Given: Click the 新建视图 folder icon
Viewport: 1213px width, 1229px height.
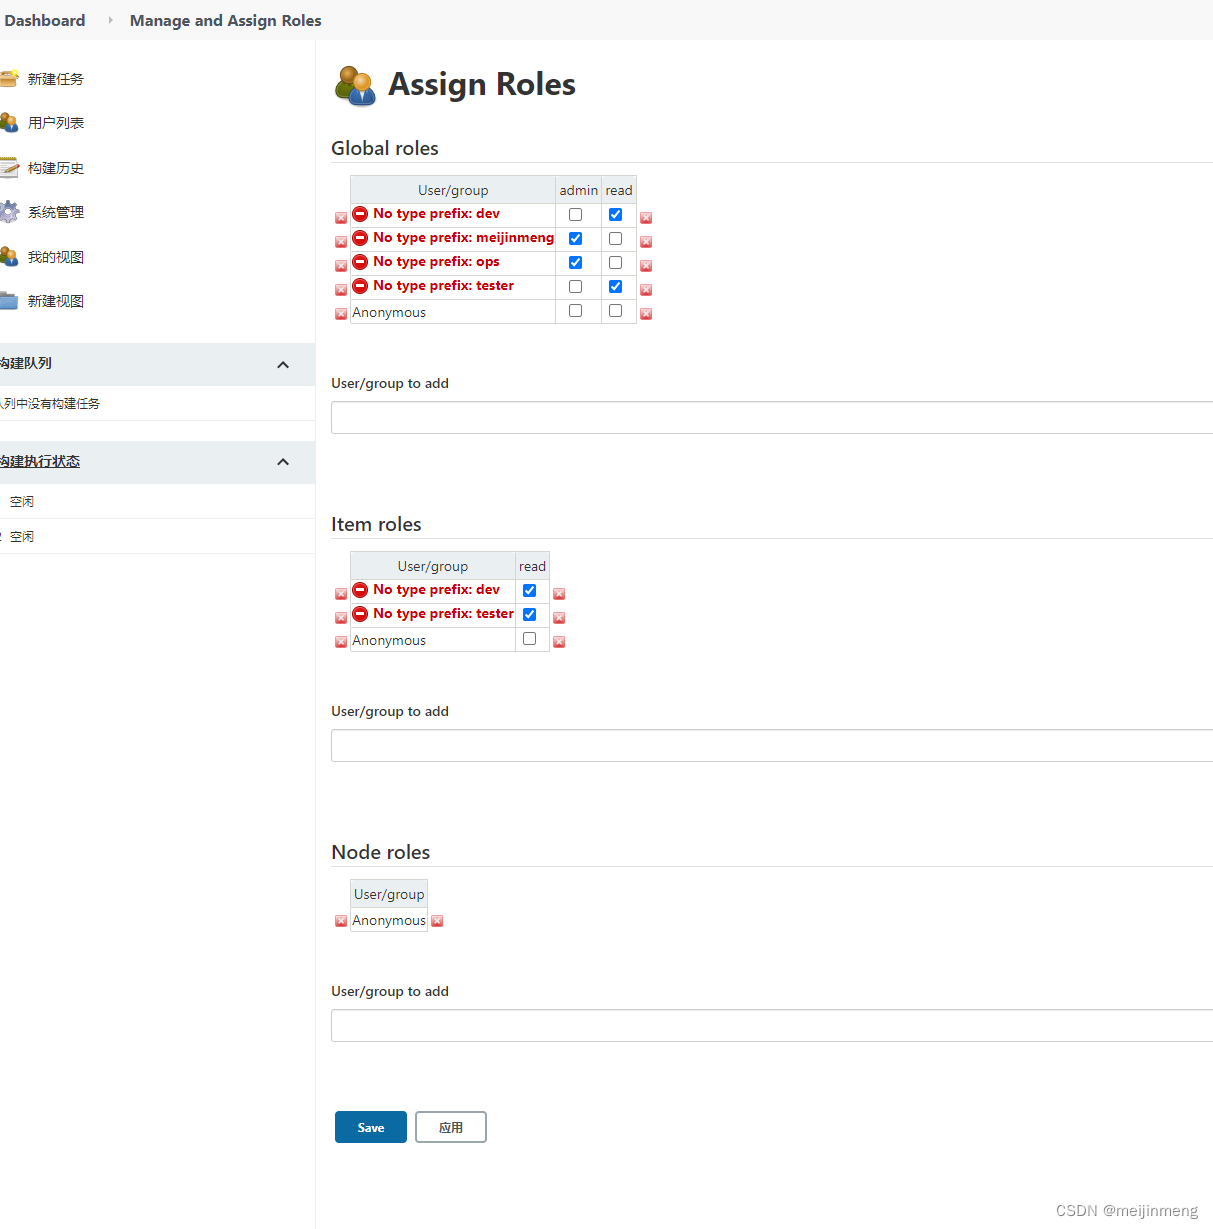Looking at the screenshot, I should pyautogui.click(x=9, y=301).
